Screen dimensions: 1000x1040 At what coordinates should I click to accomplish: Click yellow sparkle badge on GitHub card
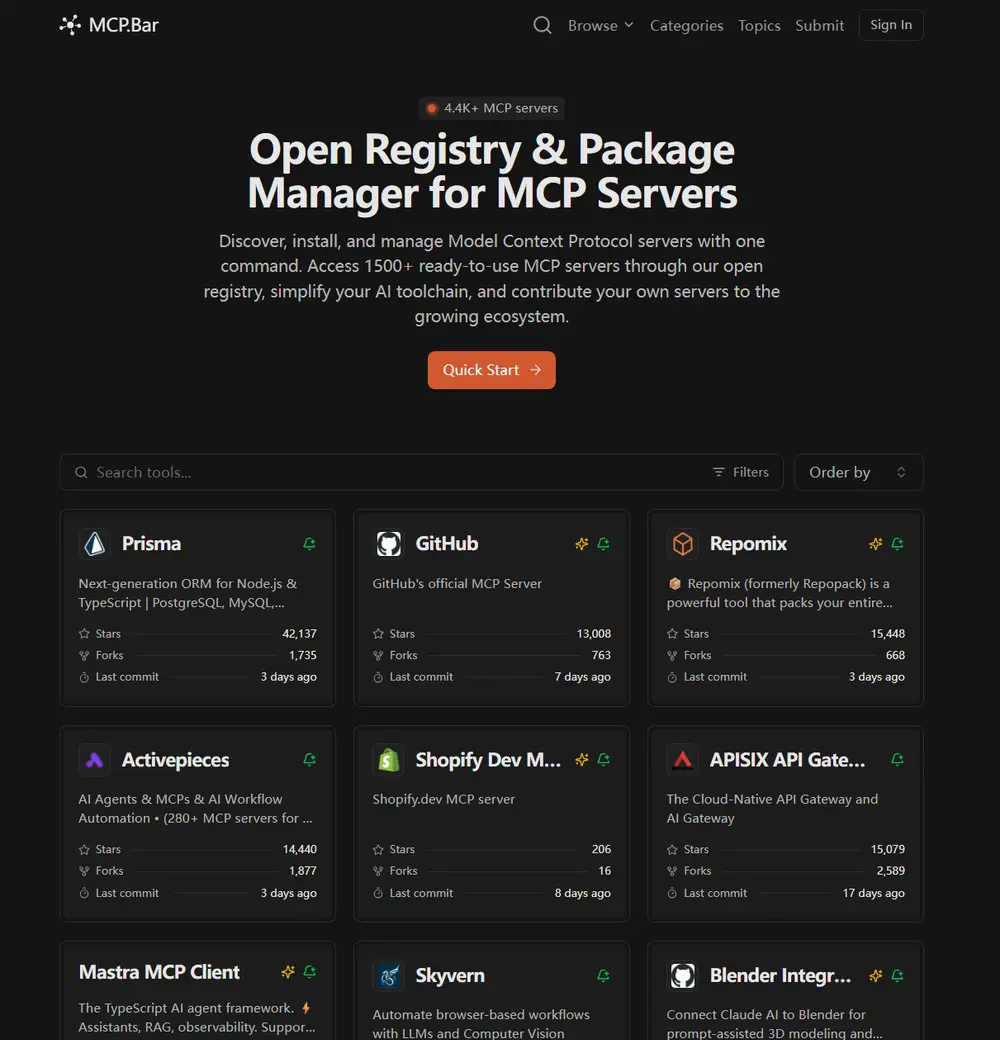581,544
